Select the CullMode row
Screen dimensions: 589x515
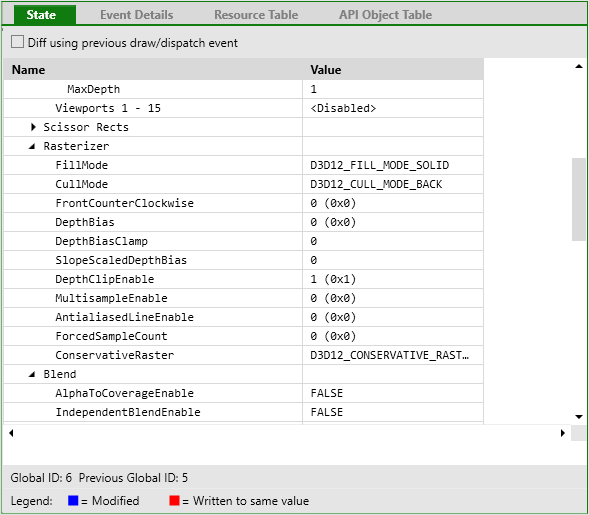(243, 184)
